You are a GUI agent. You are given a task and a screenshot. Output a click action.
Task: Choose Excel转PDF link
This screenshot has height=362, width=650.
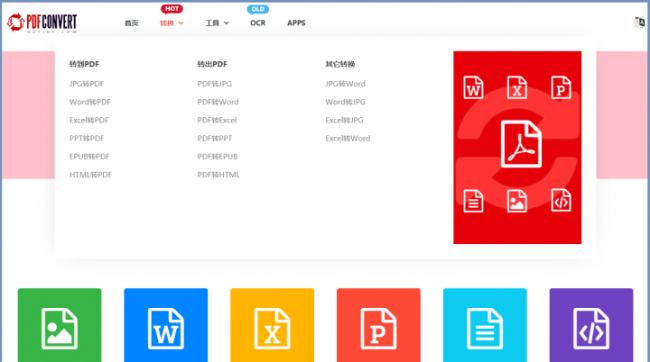89,120
